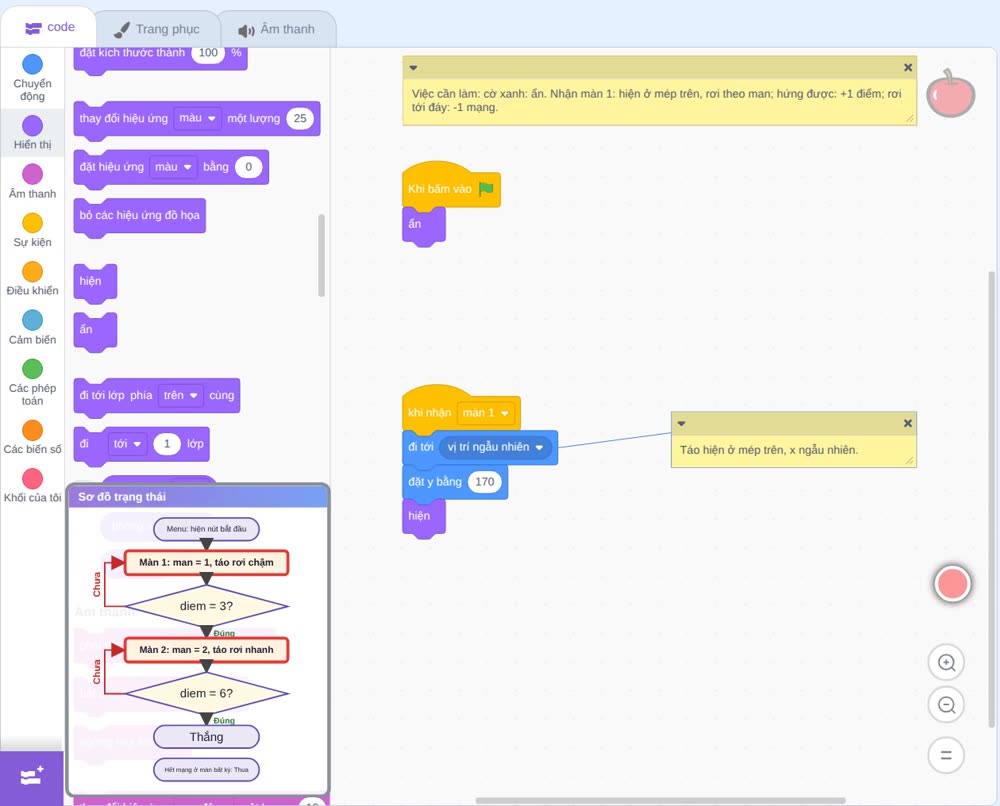This screenshot has width=1000, height=806.
Task: Open the 'màn 1' message dropdown
Action: [486, 413]
